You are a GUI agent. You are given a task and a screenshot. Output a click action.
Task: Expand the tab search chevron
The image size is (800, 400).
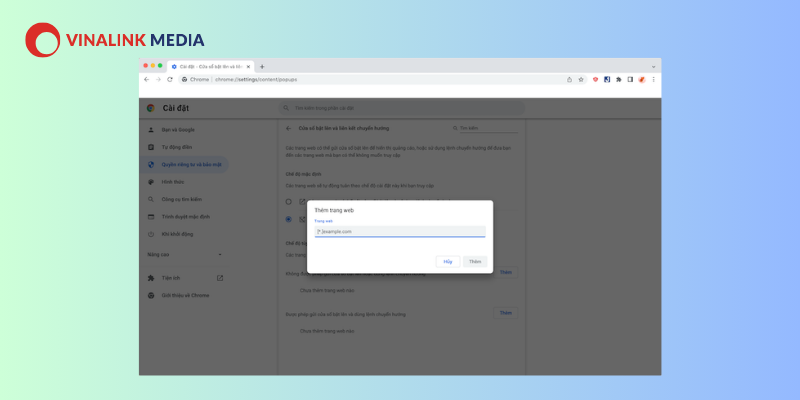[x=654, y=67]
